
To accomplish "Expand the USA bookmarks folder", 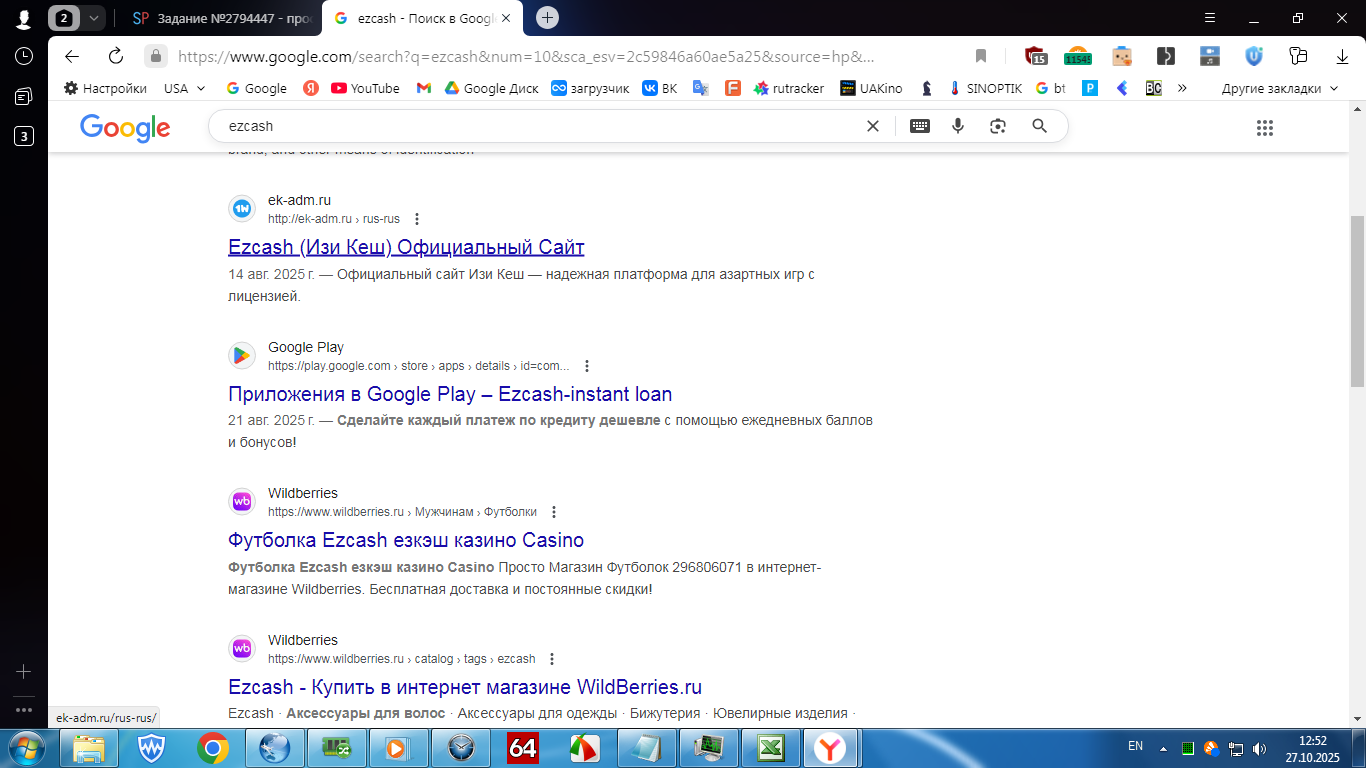I will coord(185,88).
